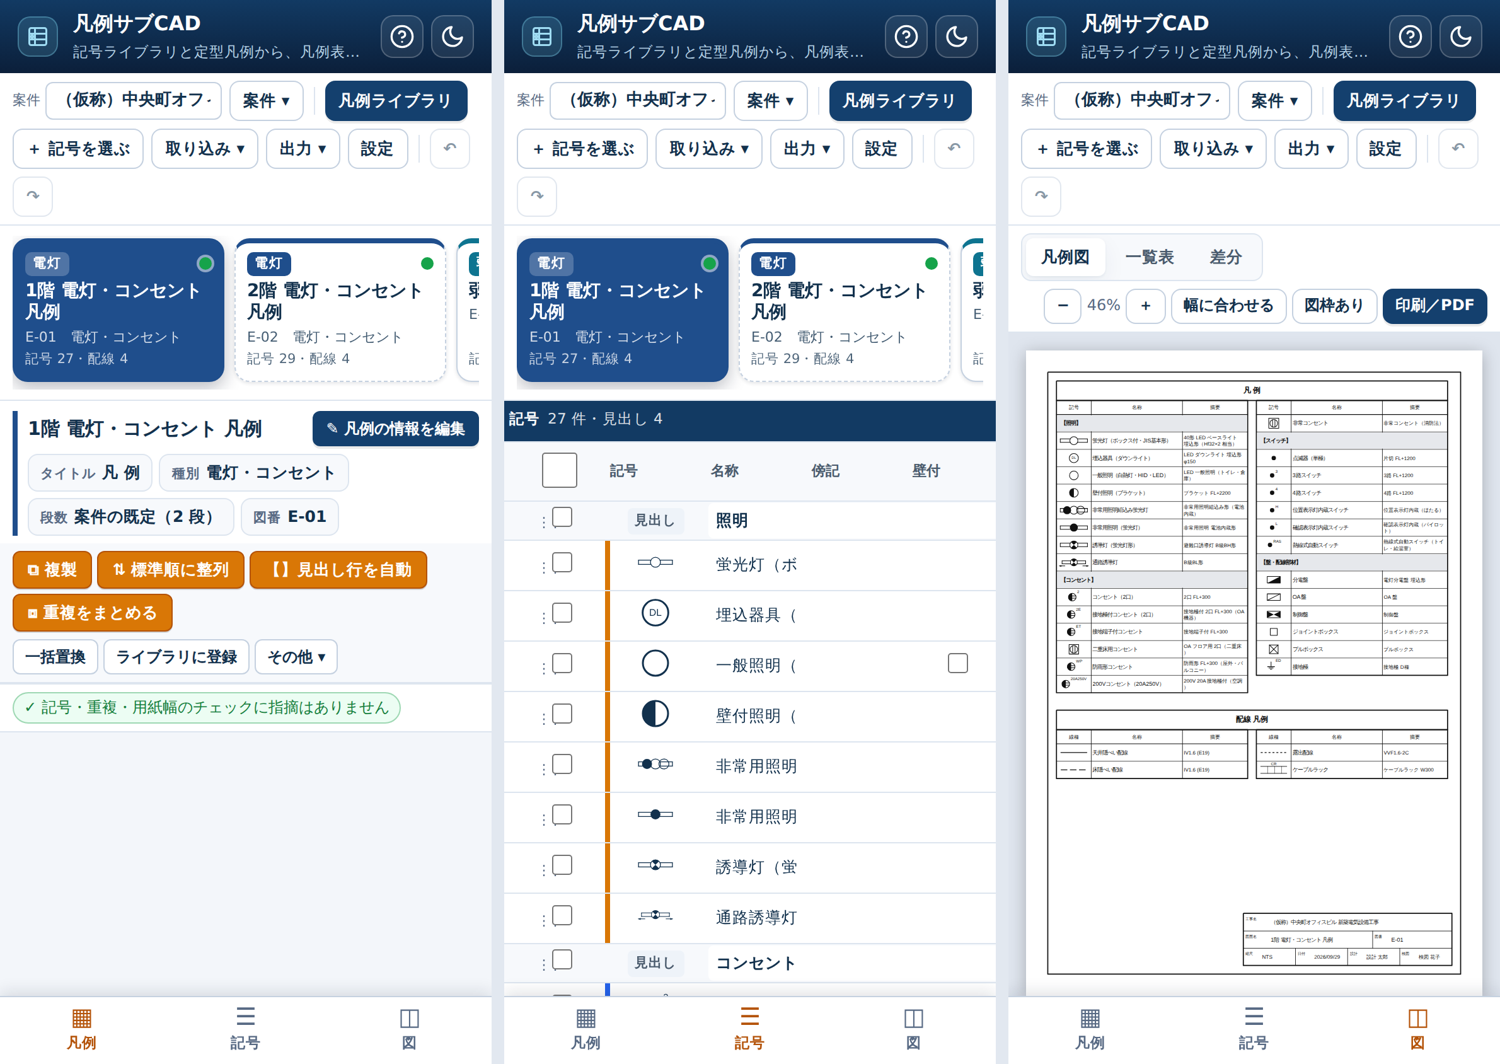Click the drag handle of the 壁付照明 row

(x=543, y=719)
